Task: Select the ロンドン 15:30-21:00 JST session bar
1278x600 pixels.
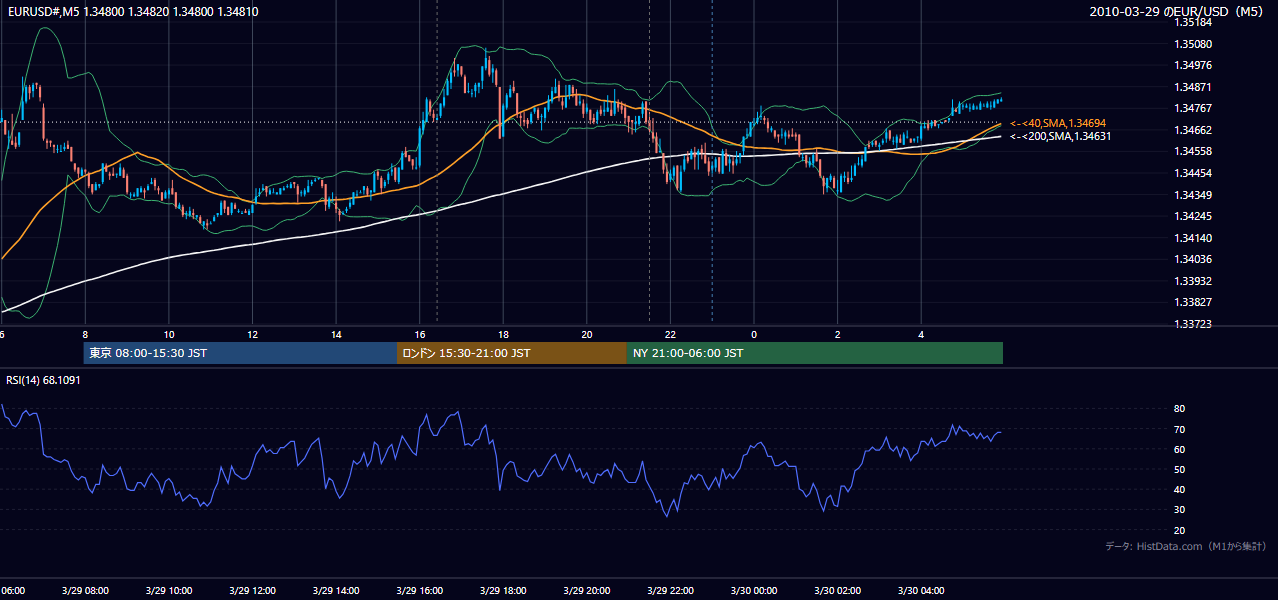Action: click(x=512, y=353)
